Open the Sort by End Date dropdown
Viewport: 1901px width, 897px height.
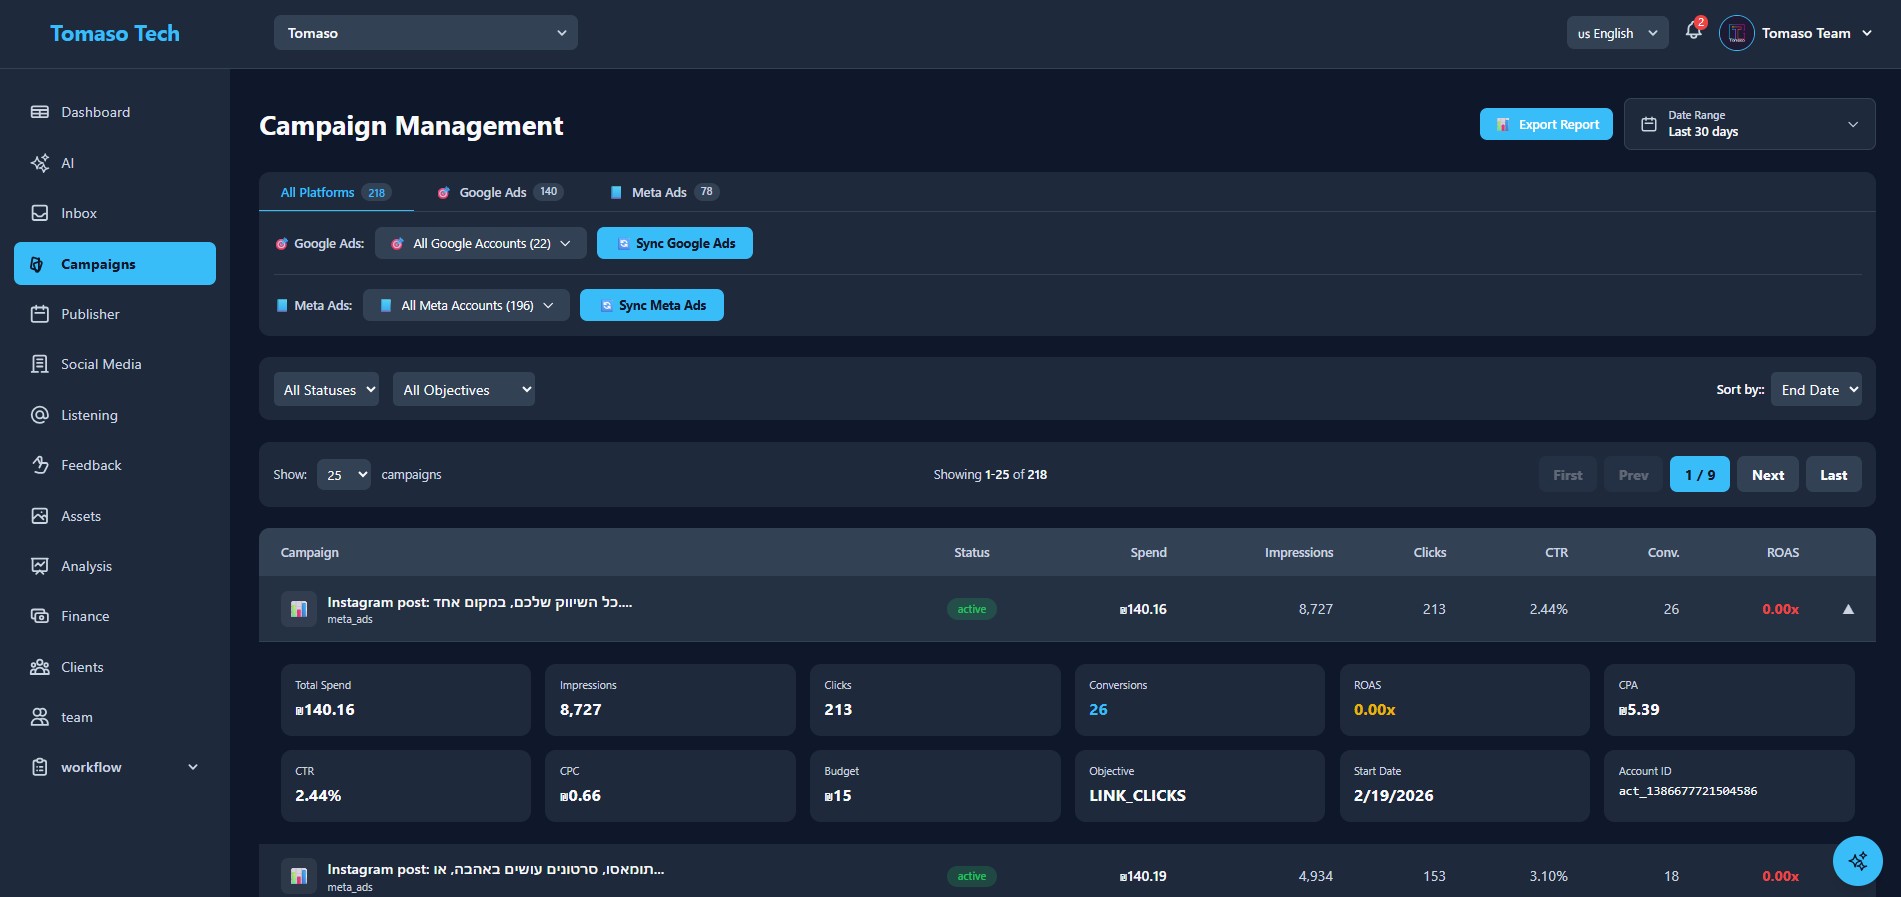(x=1816, y=390)
